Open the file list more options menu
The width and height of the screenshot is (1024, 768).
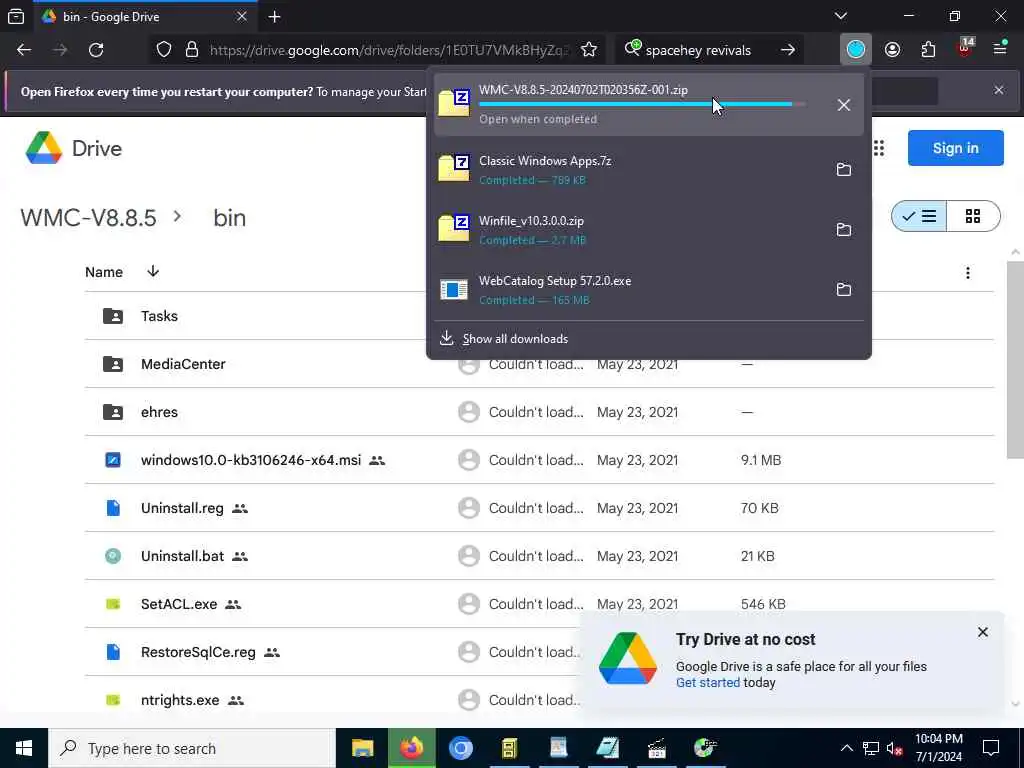click(x=968, y=272)
